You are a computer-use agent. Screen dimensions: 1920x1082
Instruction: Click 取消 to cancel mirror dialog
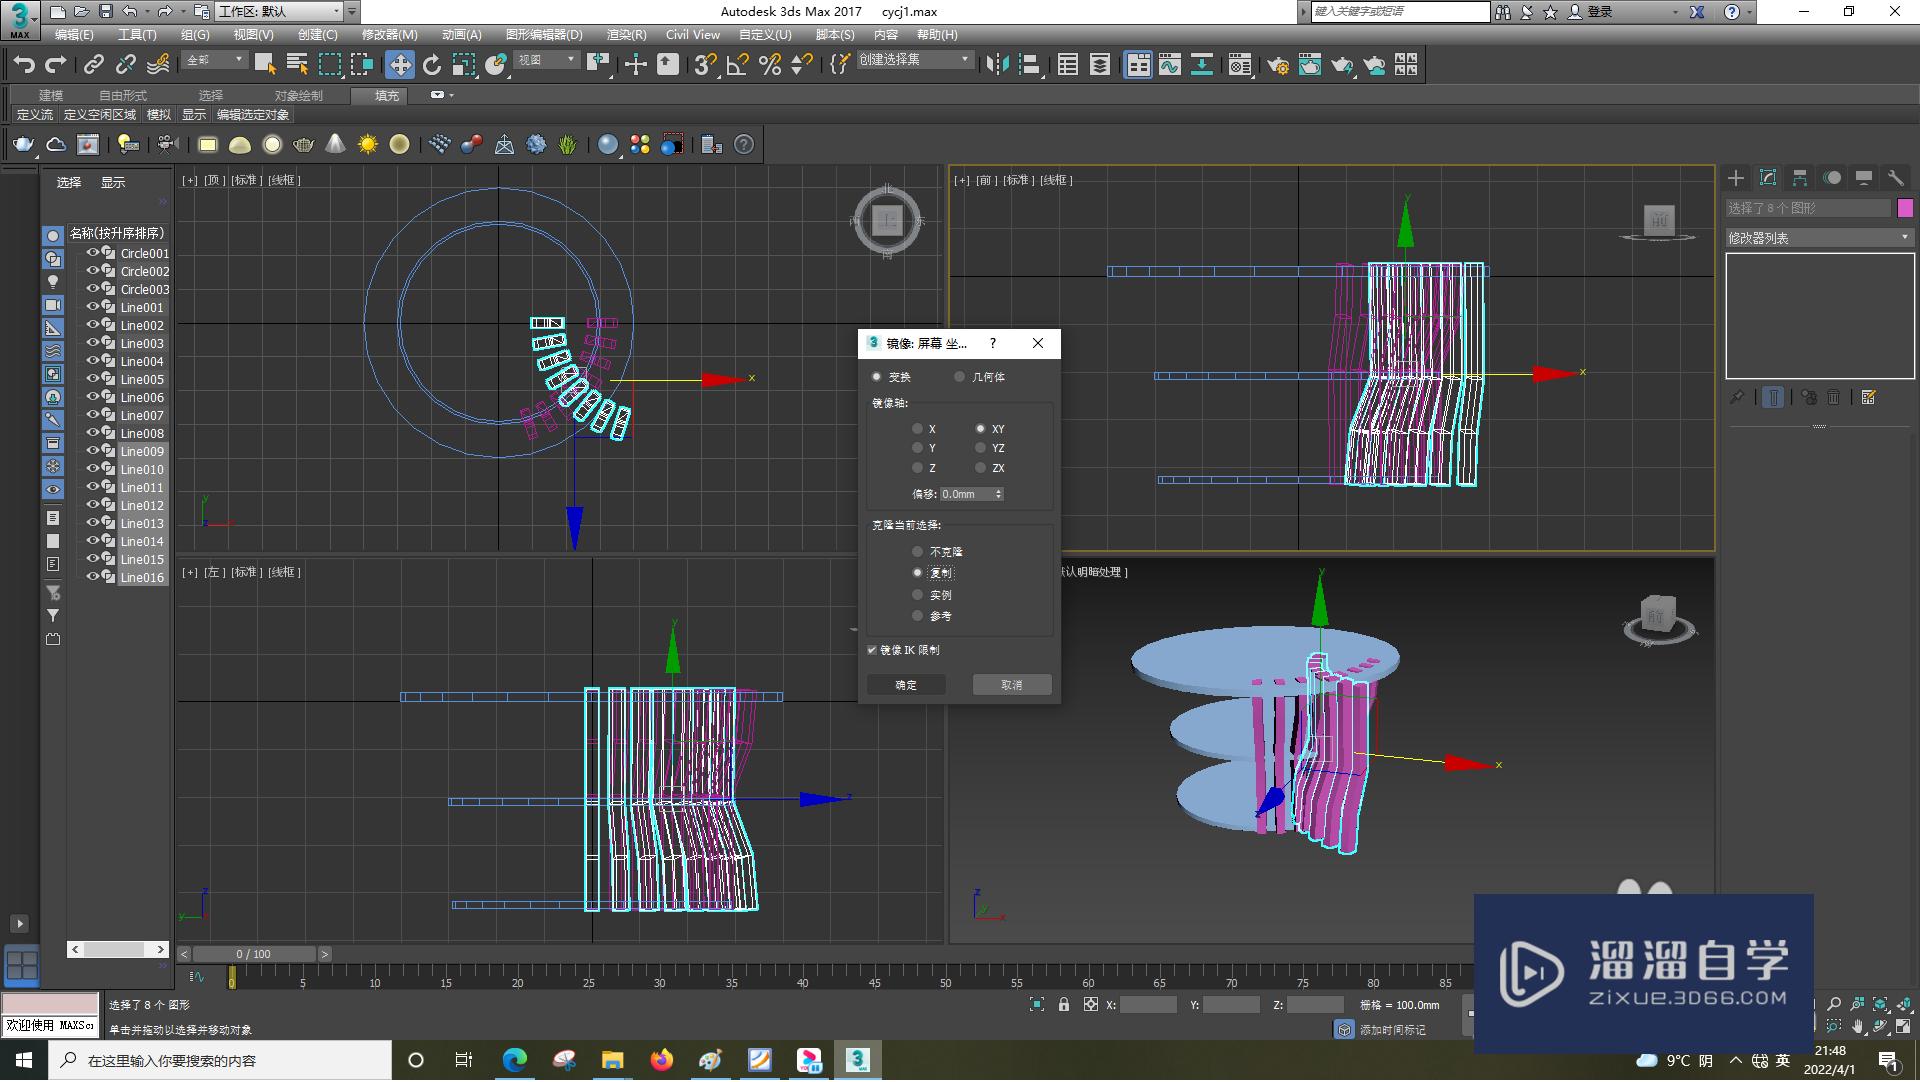pos(1012,685)
